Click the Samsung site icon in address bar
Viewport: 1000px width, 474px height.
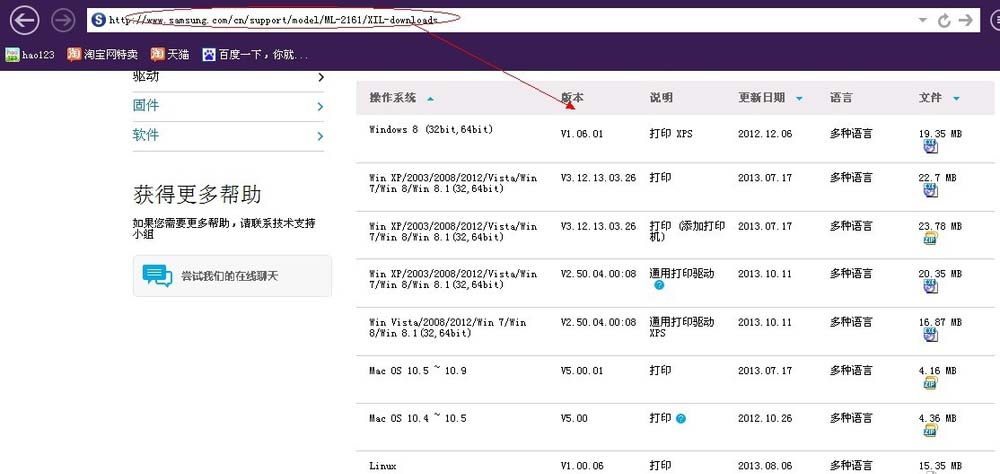point(98,20)
